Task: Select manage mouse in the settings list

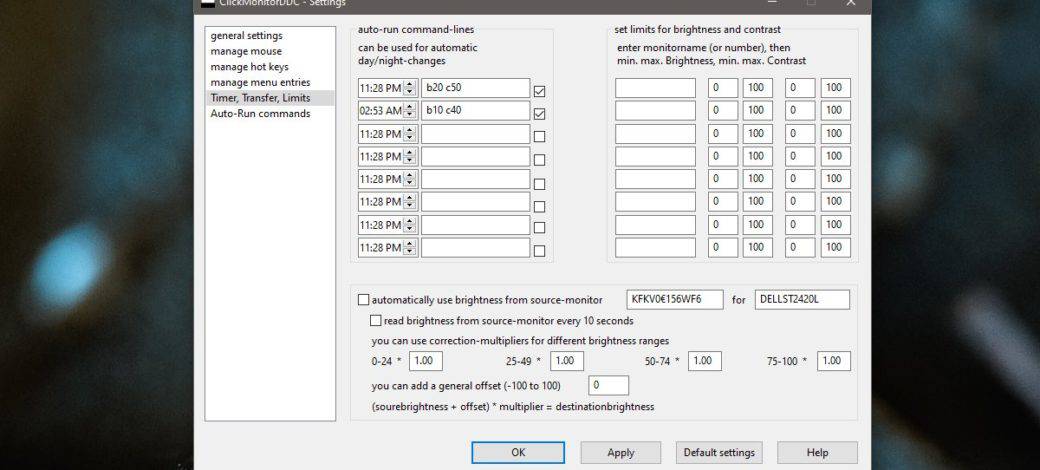Action: click(x=246, y=51)
